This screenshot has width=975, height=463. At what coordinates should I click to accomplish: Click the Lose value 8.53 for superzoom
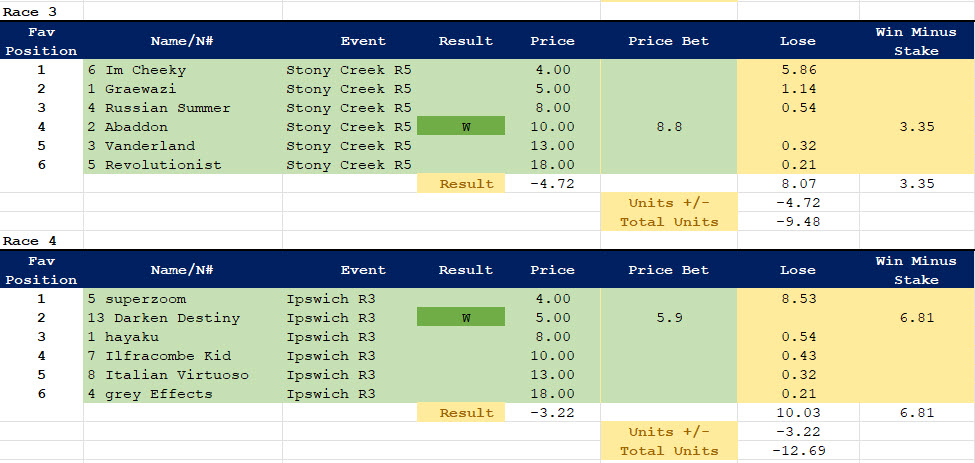point(797,299)
